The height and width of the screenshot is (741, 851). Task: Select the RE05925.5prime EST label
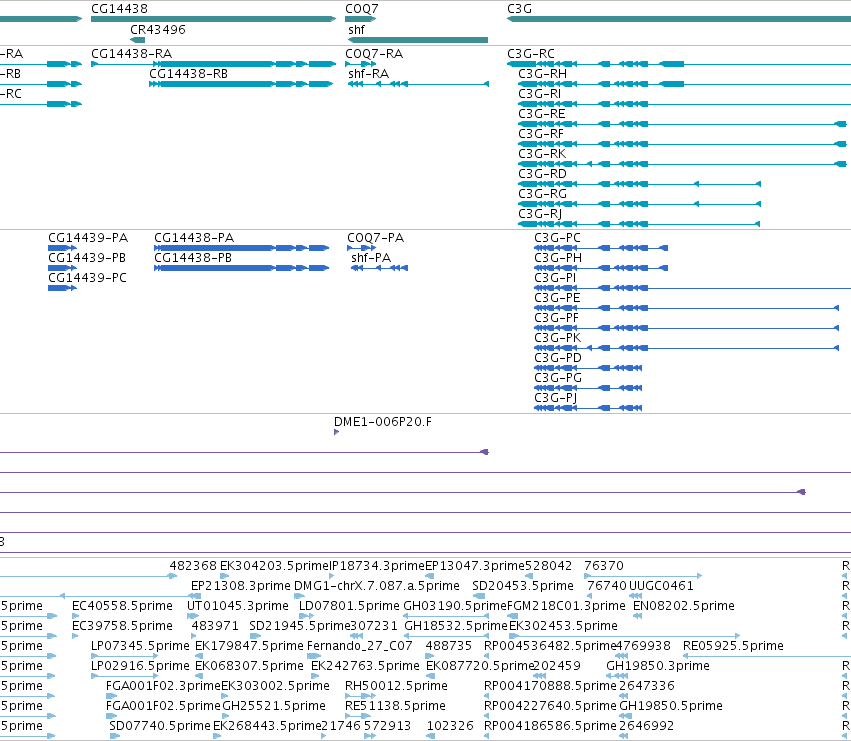tap(733, 646)
